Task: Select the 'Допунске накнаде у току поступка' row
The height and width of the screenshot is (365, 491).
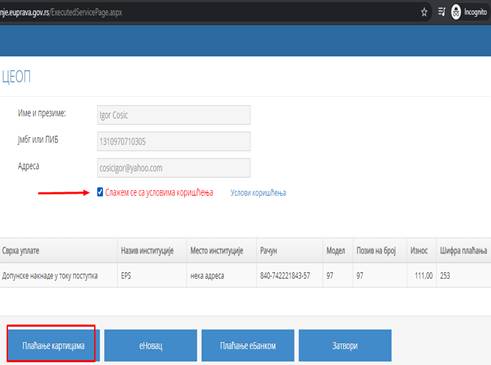Action: point(245,275)
